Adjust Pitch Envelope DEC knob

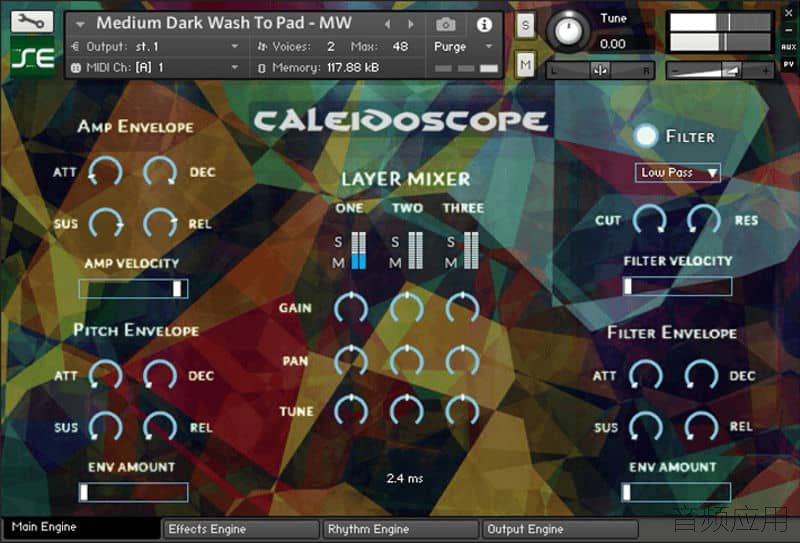[x=160, y=375]
